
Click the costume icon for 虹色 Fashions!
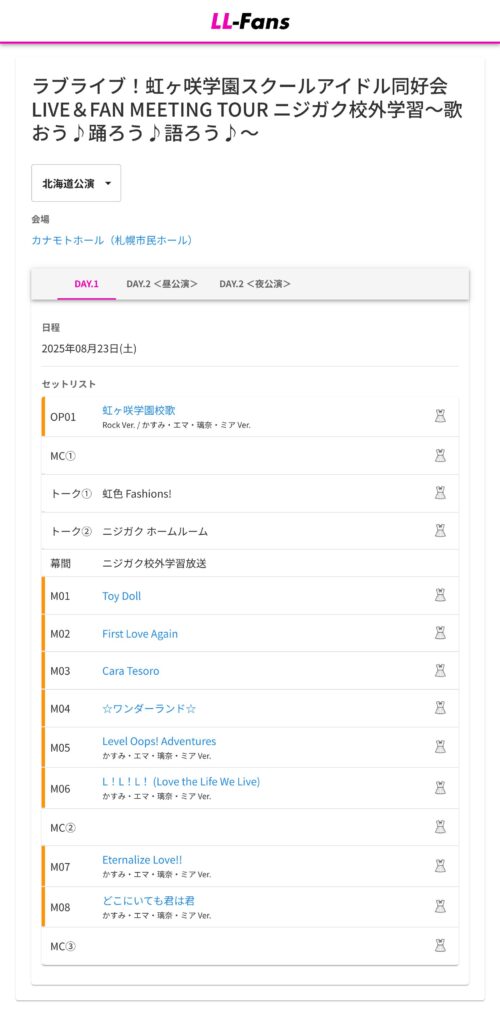click(440, 493)
